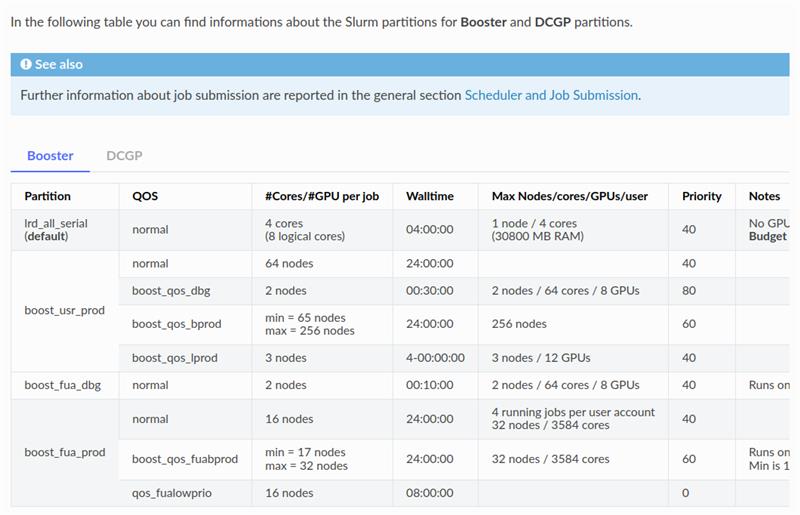Click the Notes column header
Screen dimensions: 800x515
tap(764, 196)
